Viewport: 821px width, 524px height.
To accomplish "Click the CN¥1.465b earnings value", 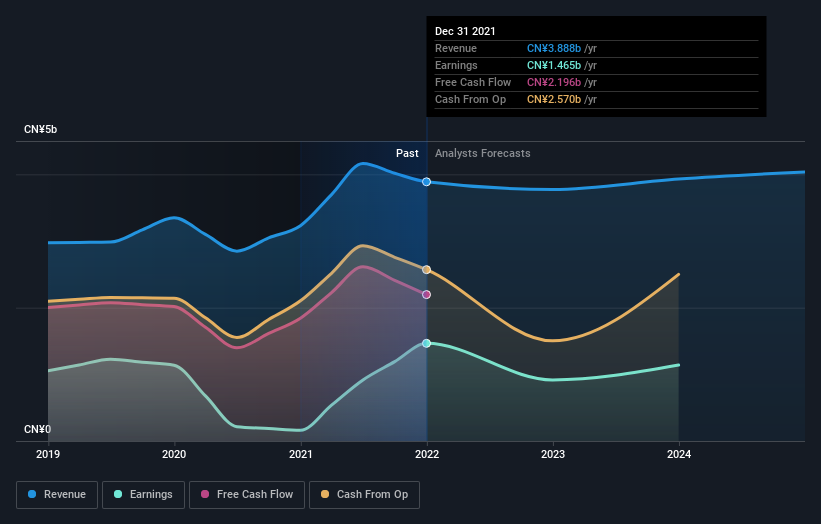I will [554, 65].
